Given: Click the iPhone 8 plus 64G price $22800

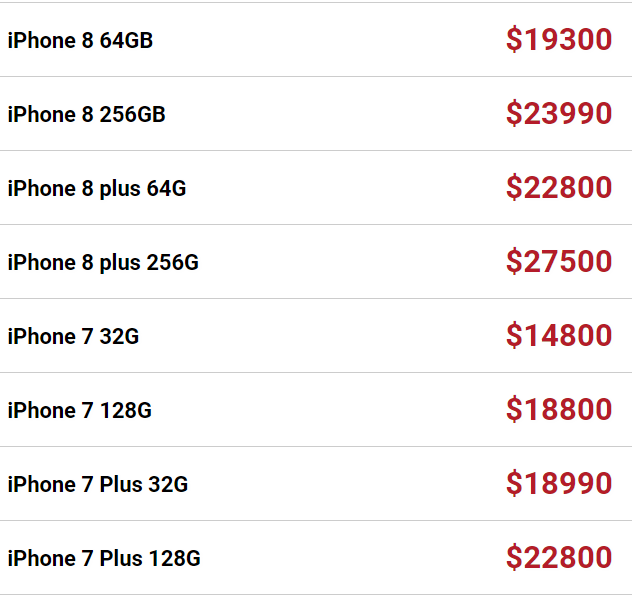Looking at the screenshot, I should [x=559, y=188].
